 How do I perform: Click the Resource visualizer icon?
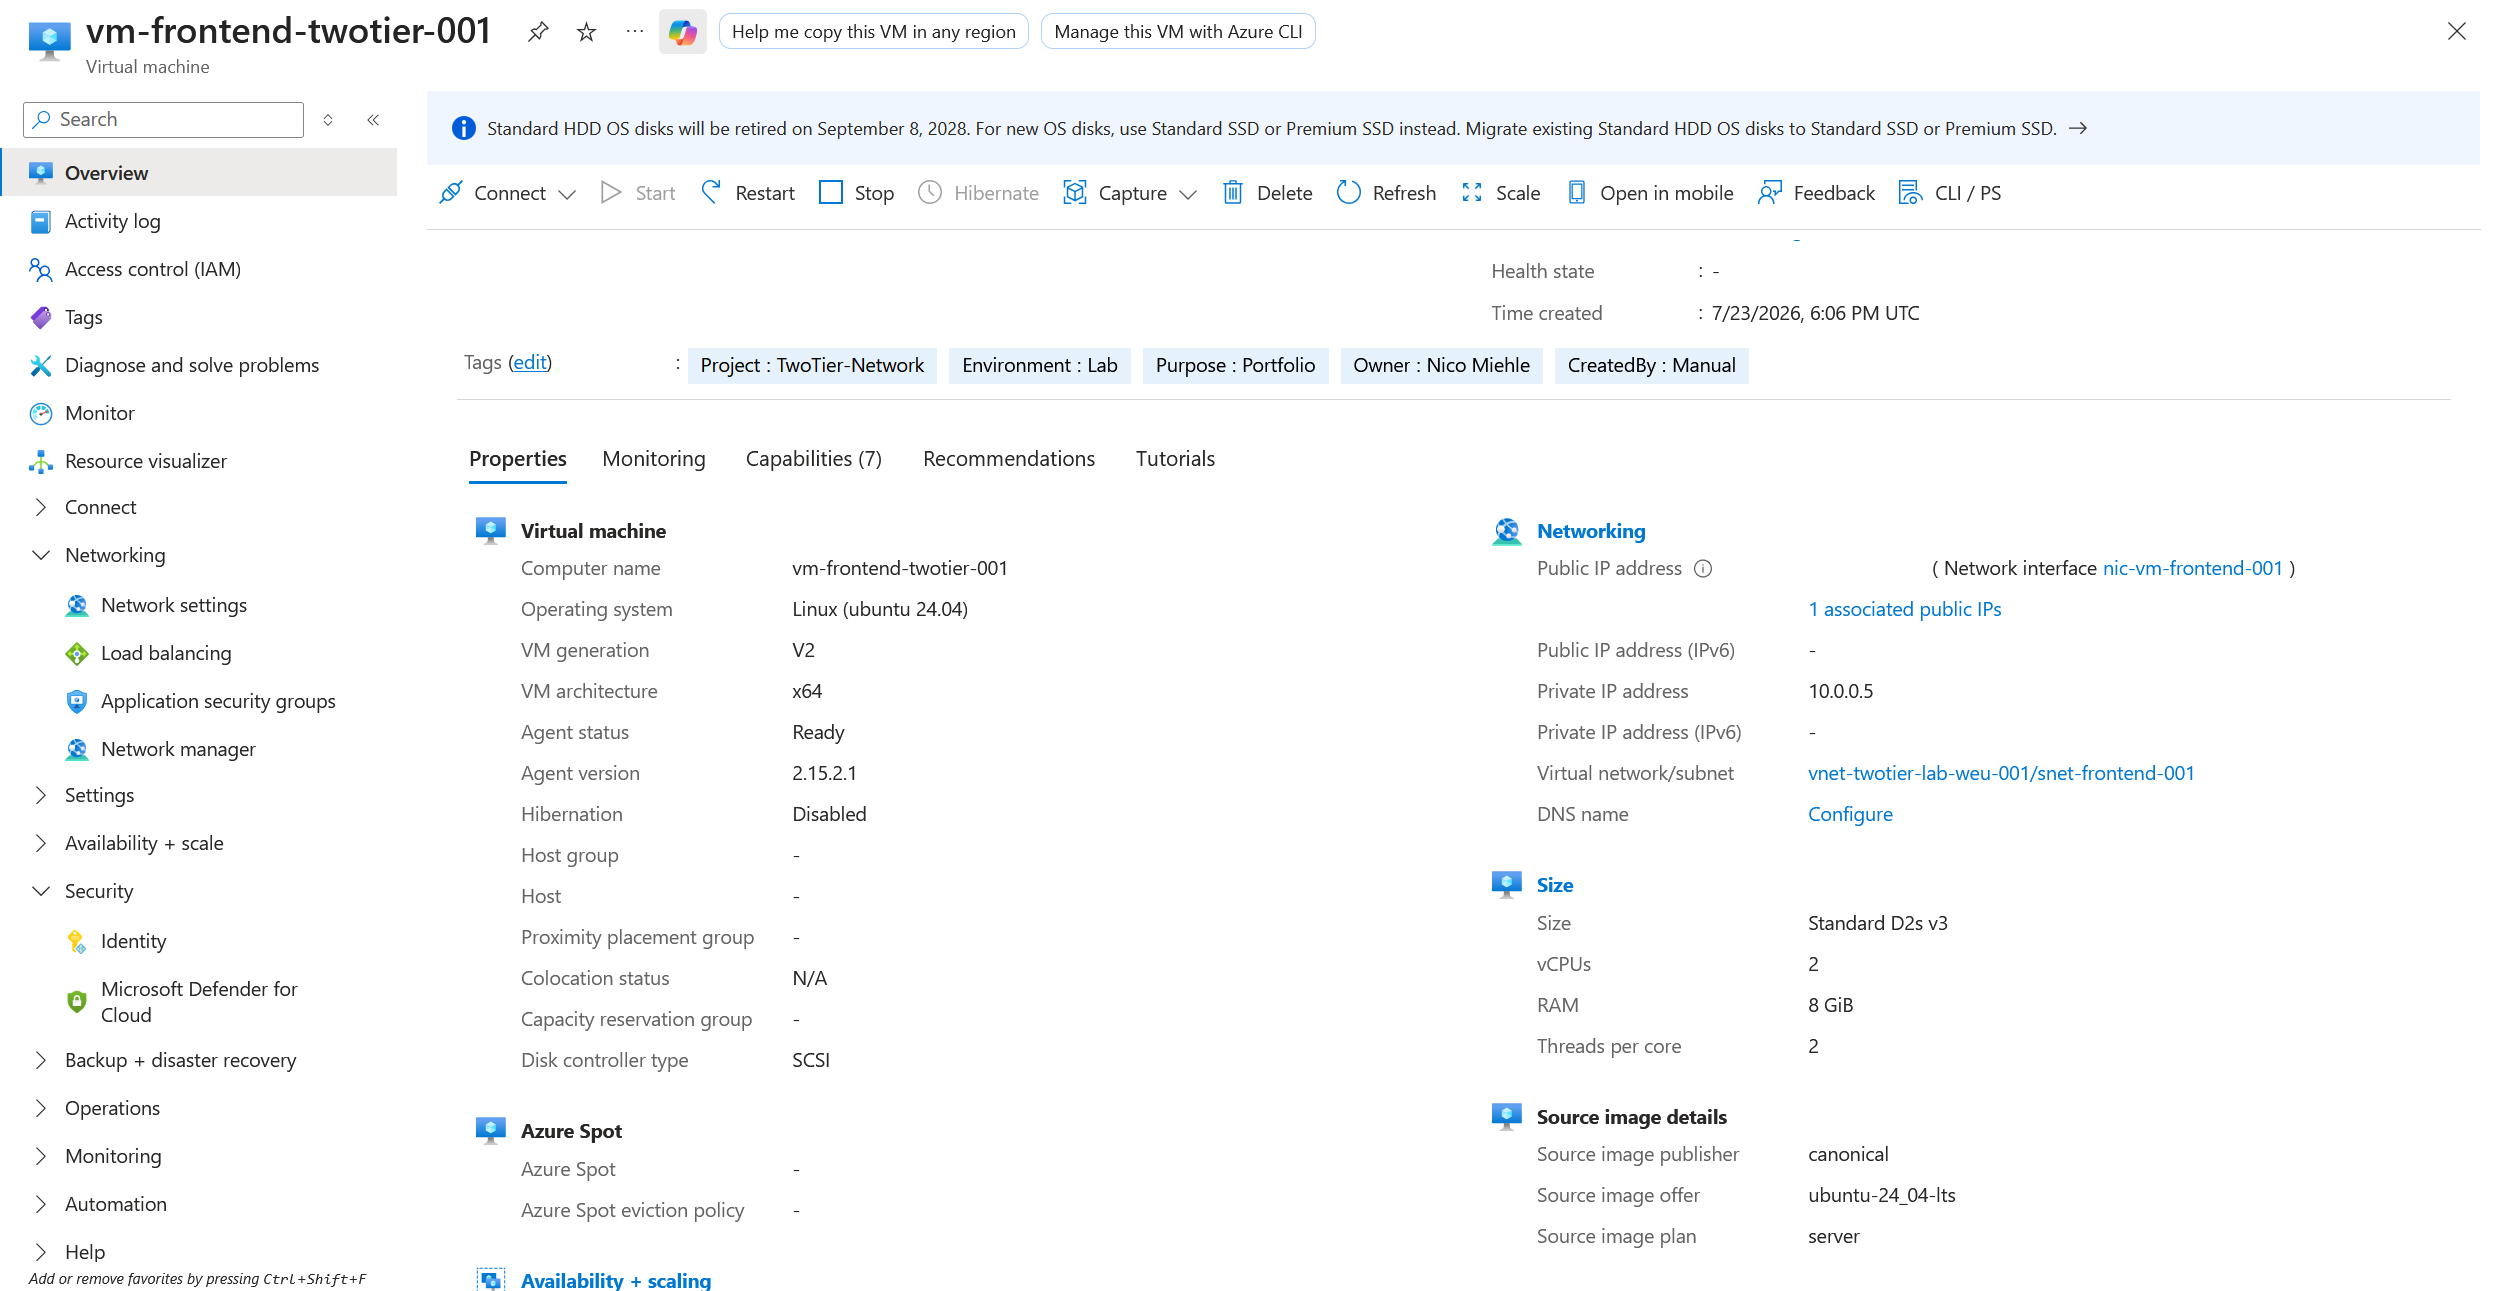(x=41, y=462)
